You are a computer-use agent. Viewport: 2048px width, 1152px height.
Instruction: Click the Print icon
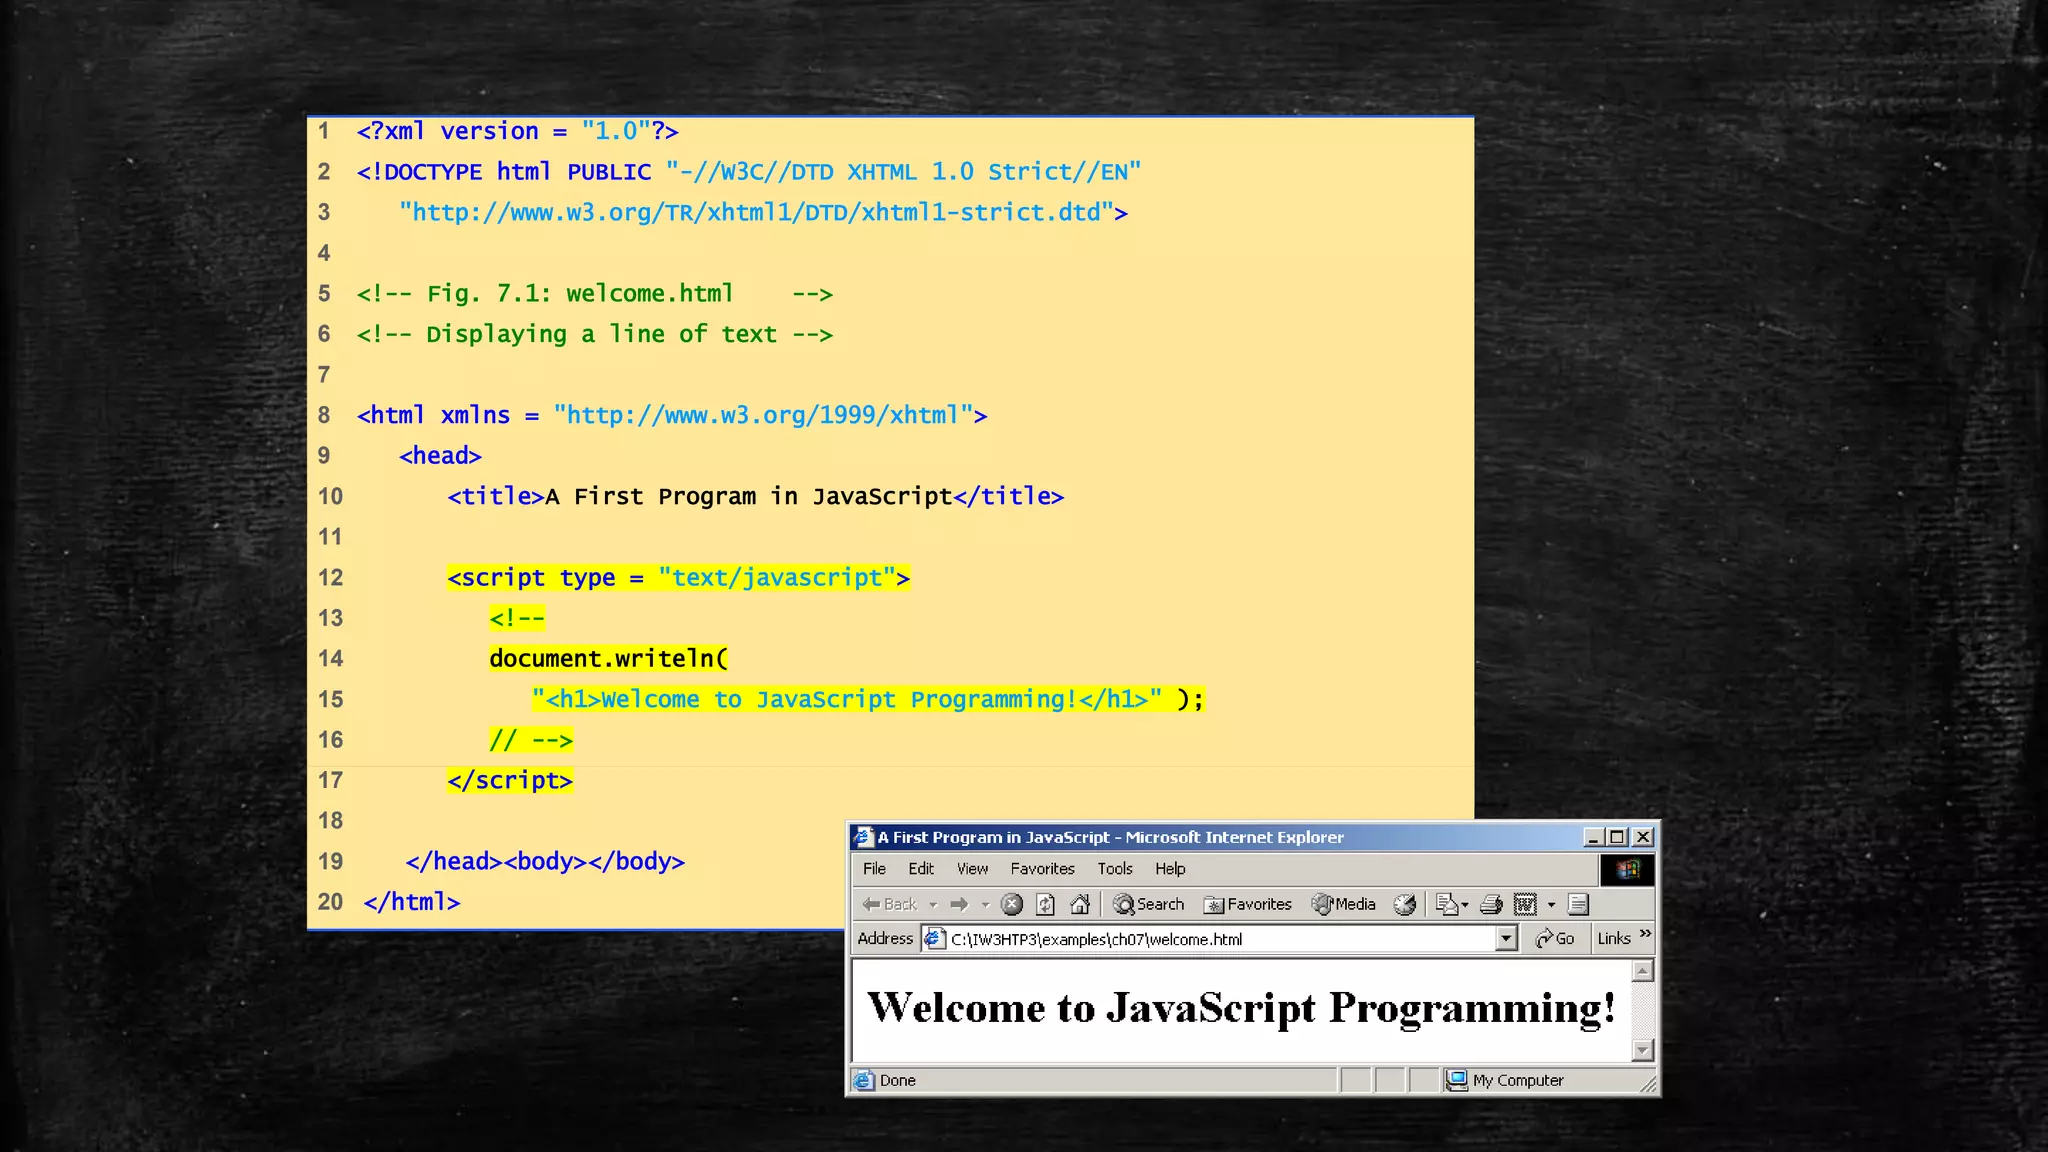pos(1491,904)
